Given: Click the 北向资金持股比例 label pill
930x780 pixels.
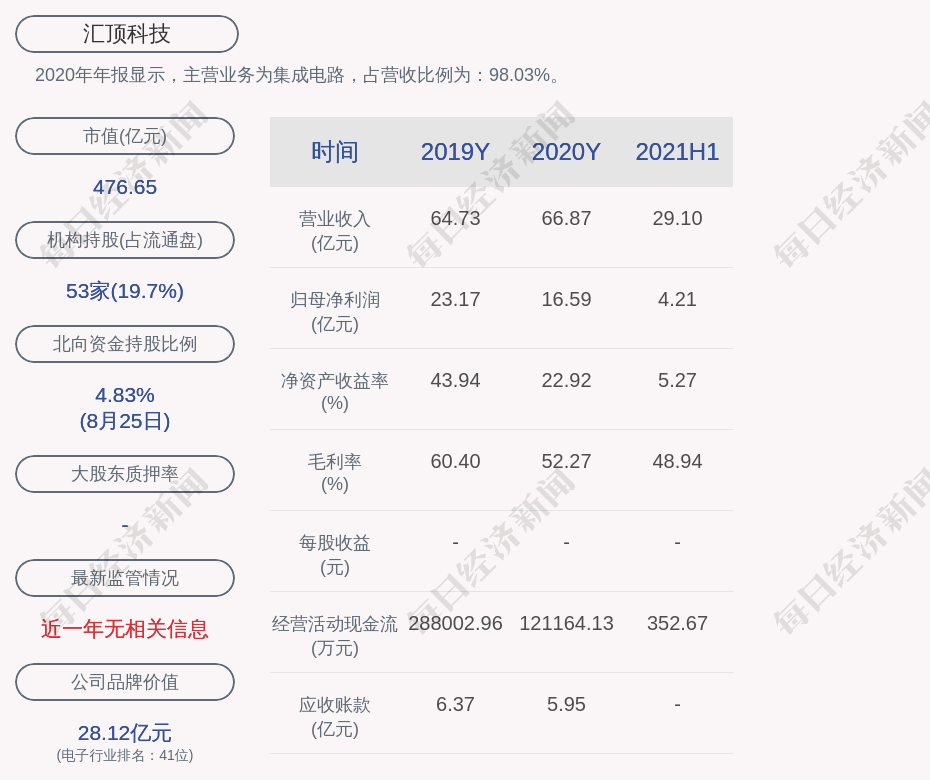Looking at the screenshot, I should (x=125, y=344).
